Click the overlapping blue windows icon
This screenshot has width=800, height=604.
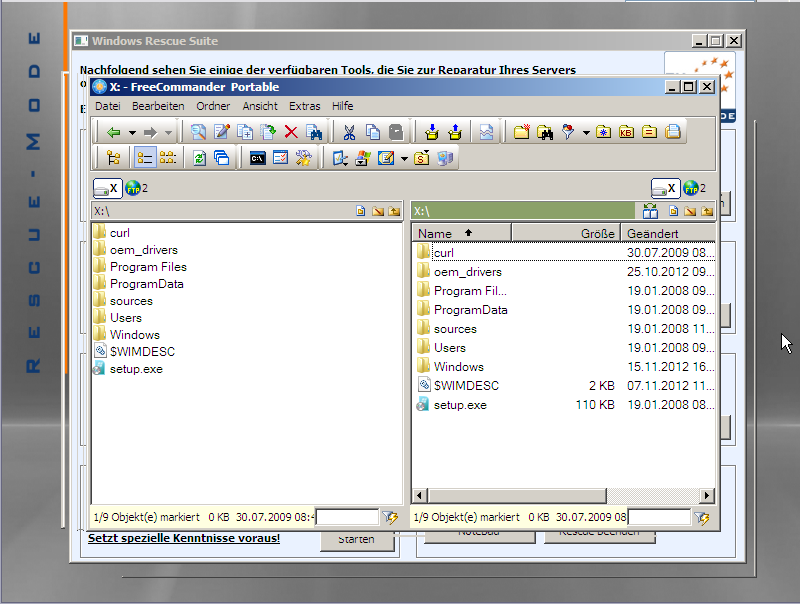(222, 158)
